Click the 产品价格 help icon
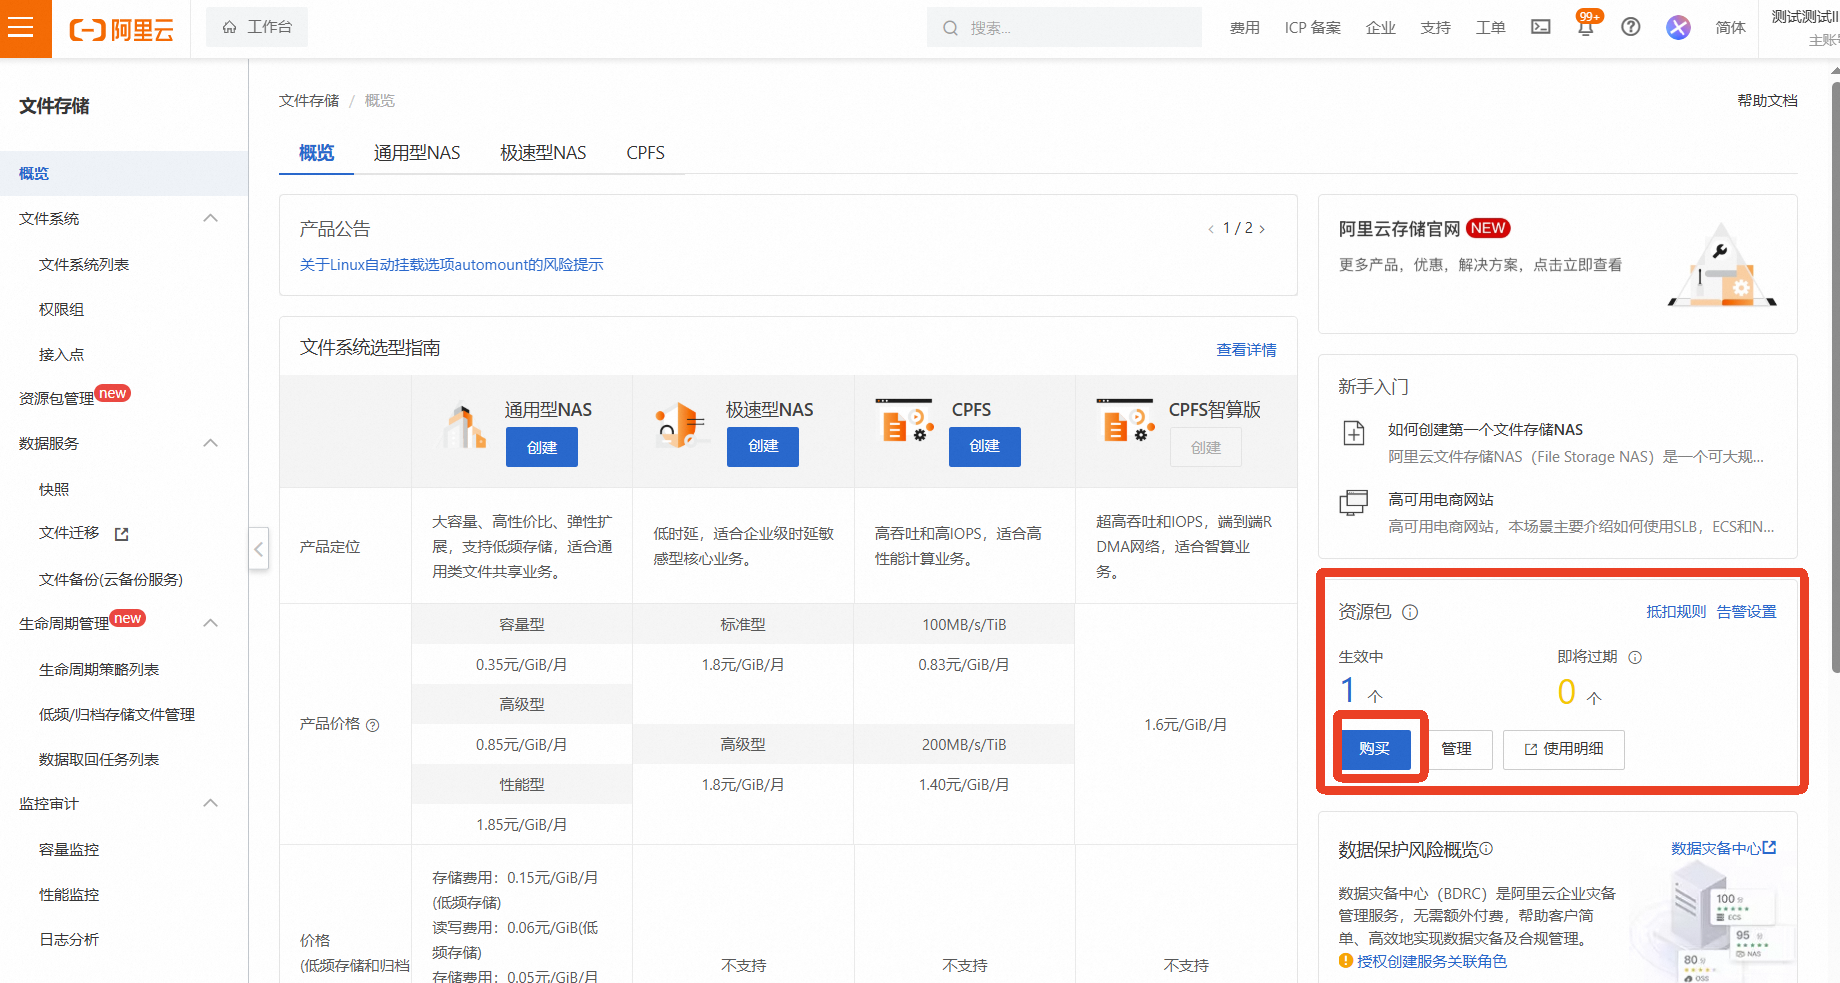1840x983 pixels. click(x=373, y=725)
